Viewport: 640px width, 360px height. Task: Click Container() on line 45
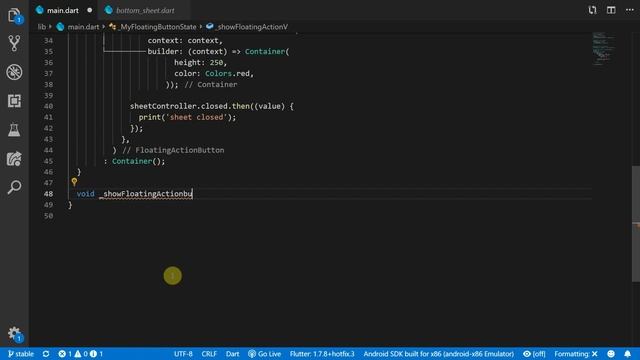(137, 161)
